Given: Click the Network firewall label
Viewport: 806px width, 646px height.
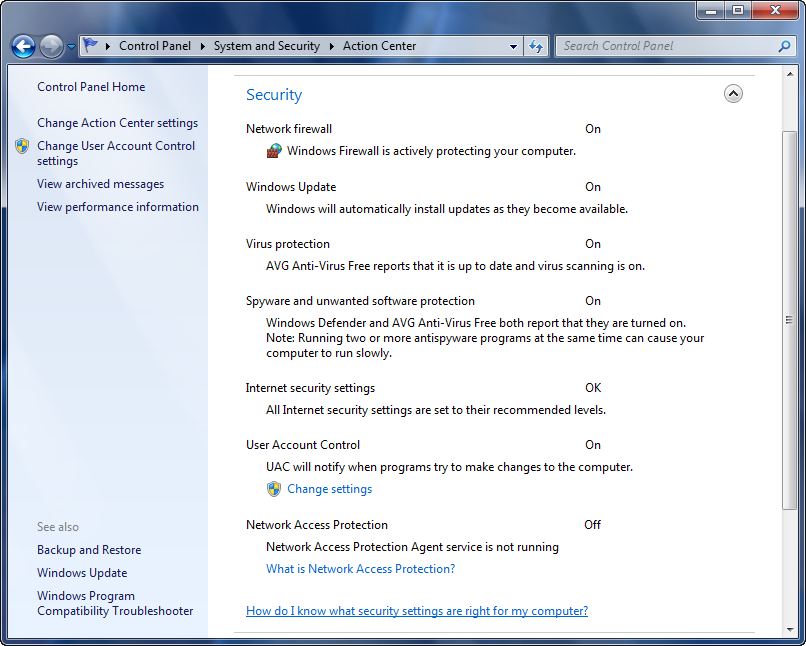Looking at the screenshot, I should [289, 128].
